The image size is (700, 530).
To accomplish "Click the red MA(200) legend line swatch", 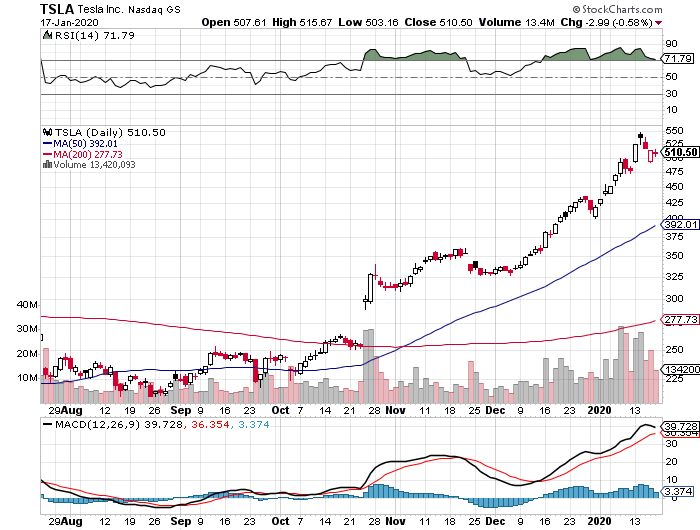I will tap(47, 154).
